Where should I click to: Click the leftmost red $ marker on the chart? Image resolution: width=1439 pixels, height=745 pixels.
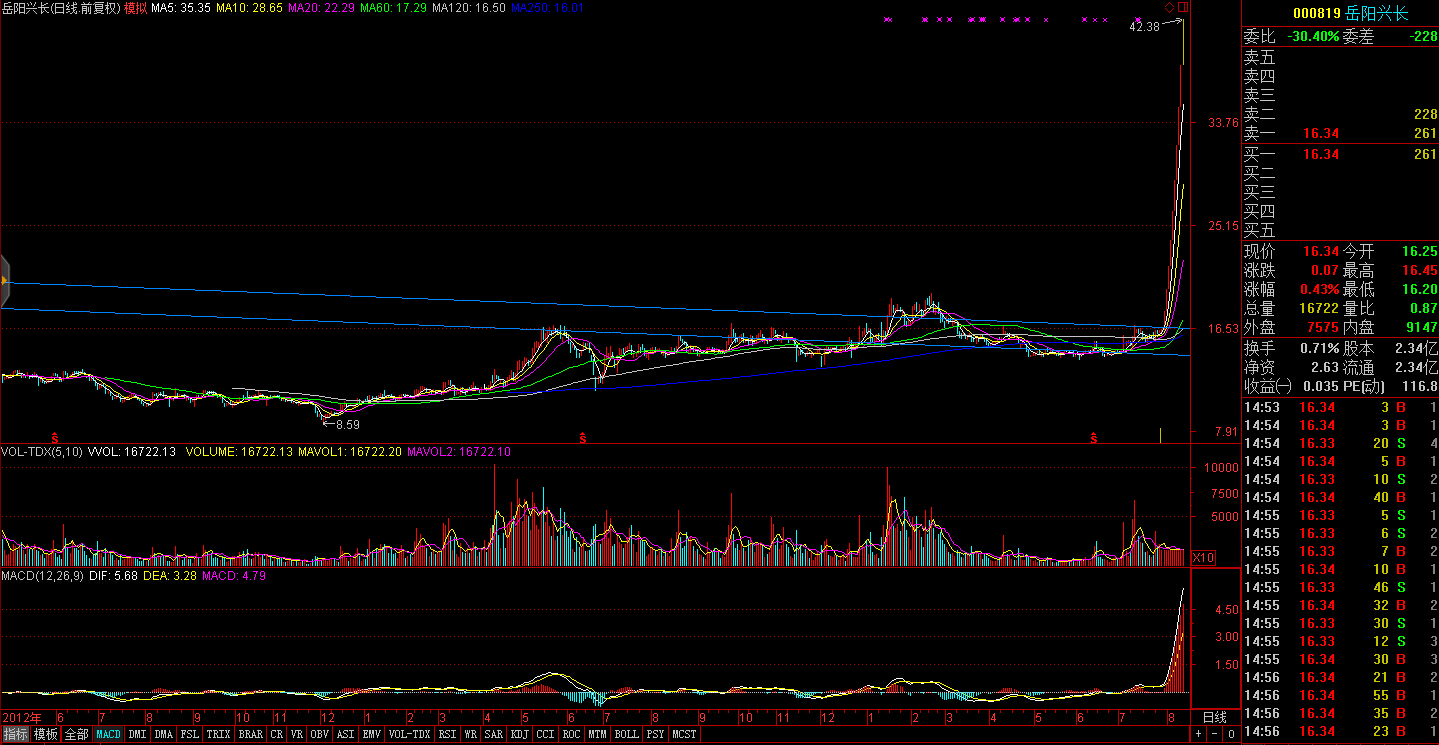click(x=55, y=438)
